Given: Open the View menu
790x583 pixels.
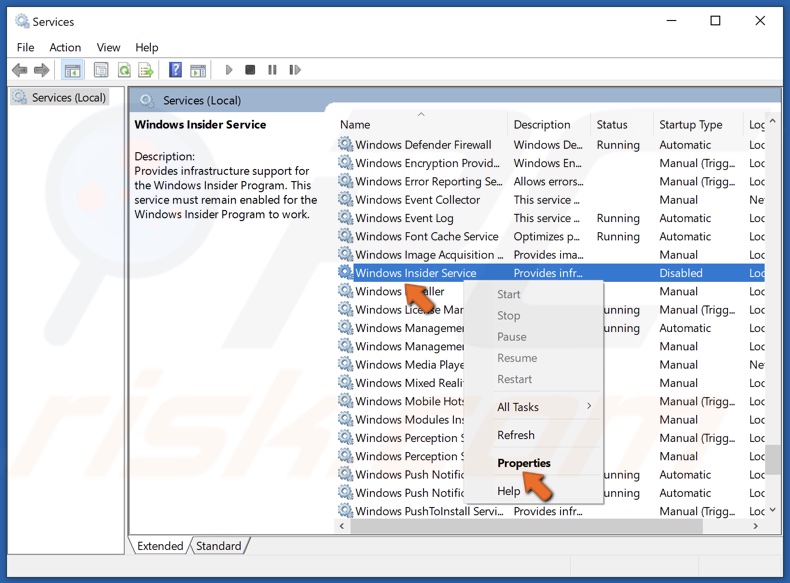Looking at the screenshot, I should [108, 47].
